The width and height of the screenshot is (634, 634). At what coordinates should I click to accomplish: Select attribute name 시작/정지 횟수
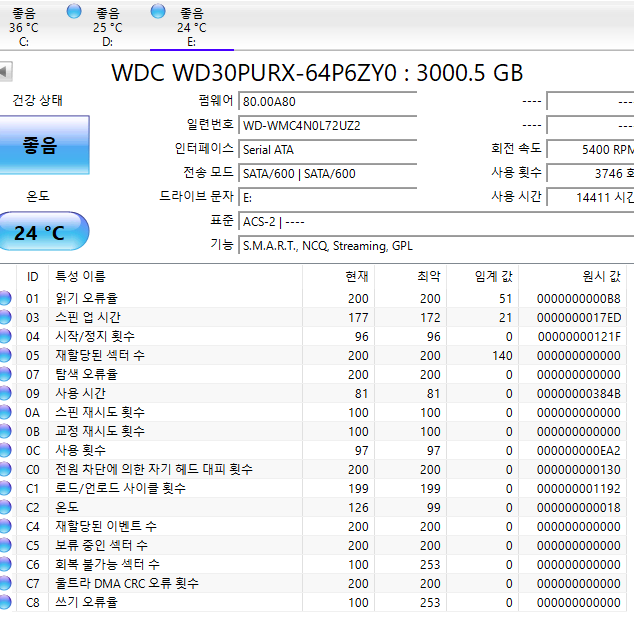[95, 336]
